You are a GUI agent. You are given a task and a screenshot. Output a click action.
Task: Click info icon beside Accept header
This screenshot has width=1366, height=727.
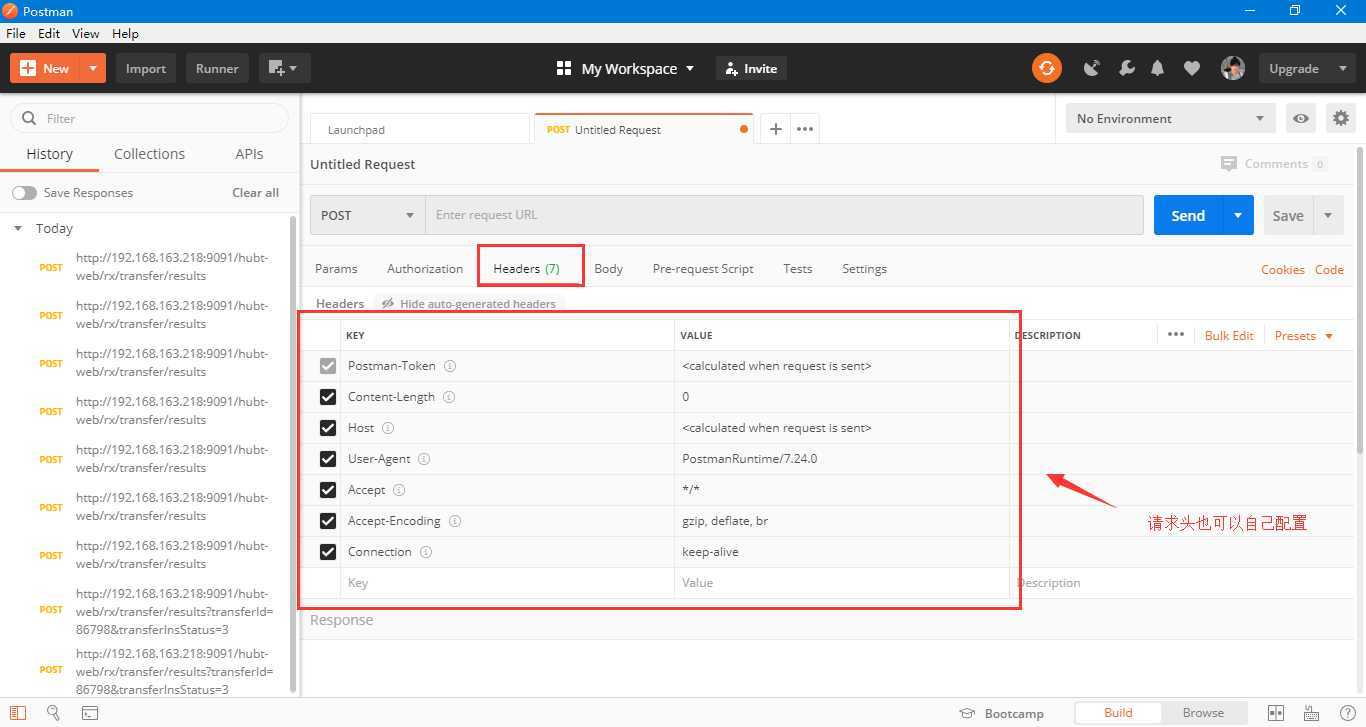(x=399, y=490)
